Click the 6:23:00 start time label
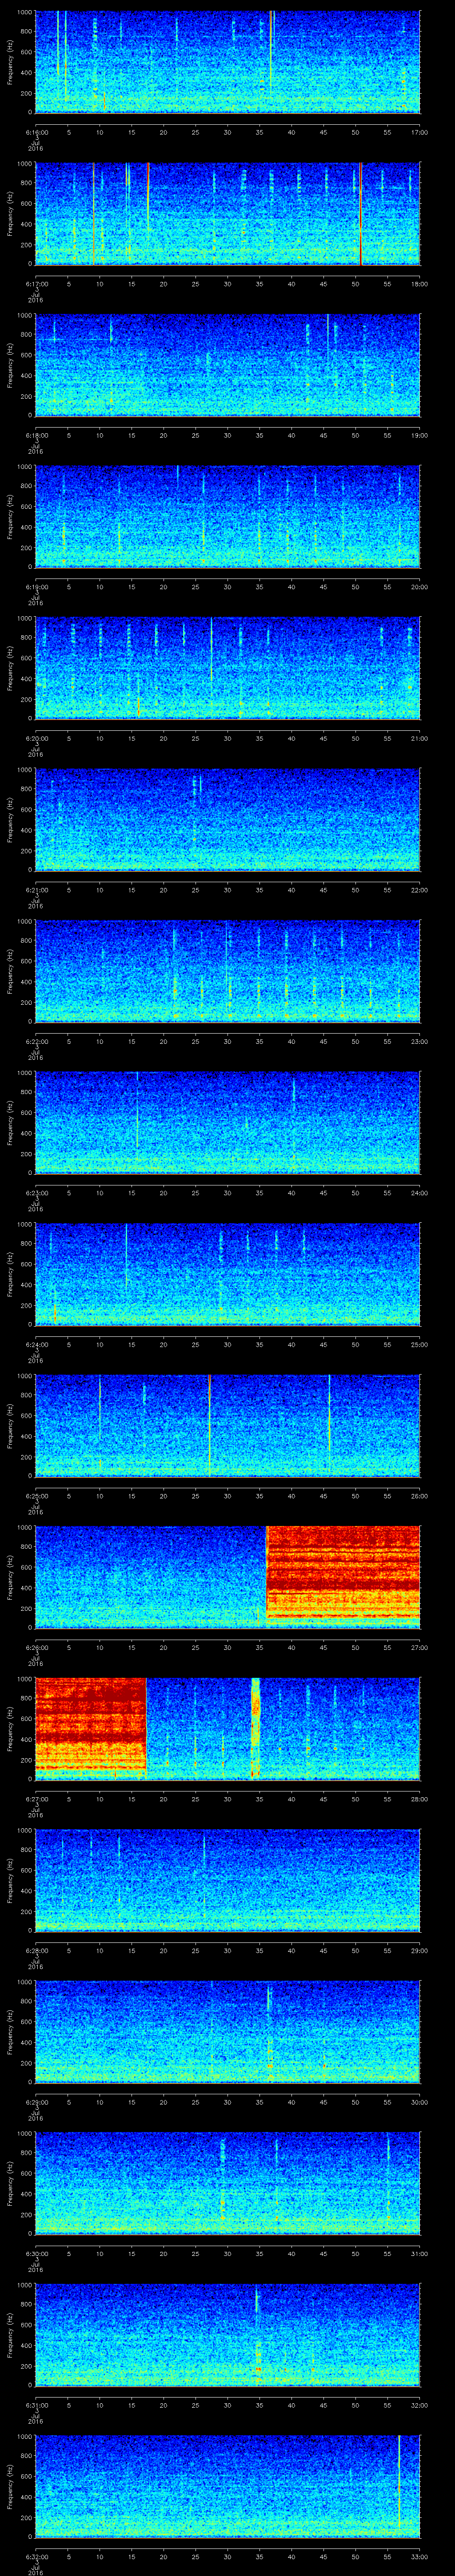The width and height of the screenshot is (455, 2576). tap(36, 1193)
